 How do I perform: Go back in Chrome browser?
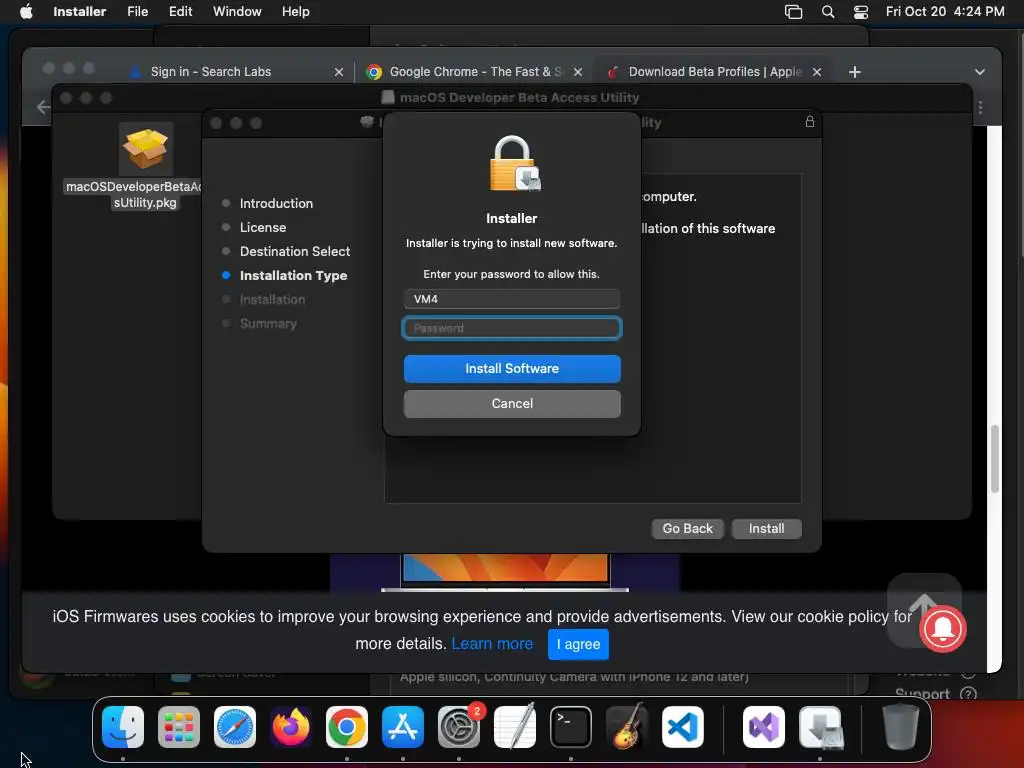click(43, 107)
